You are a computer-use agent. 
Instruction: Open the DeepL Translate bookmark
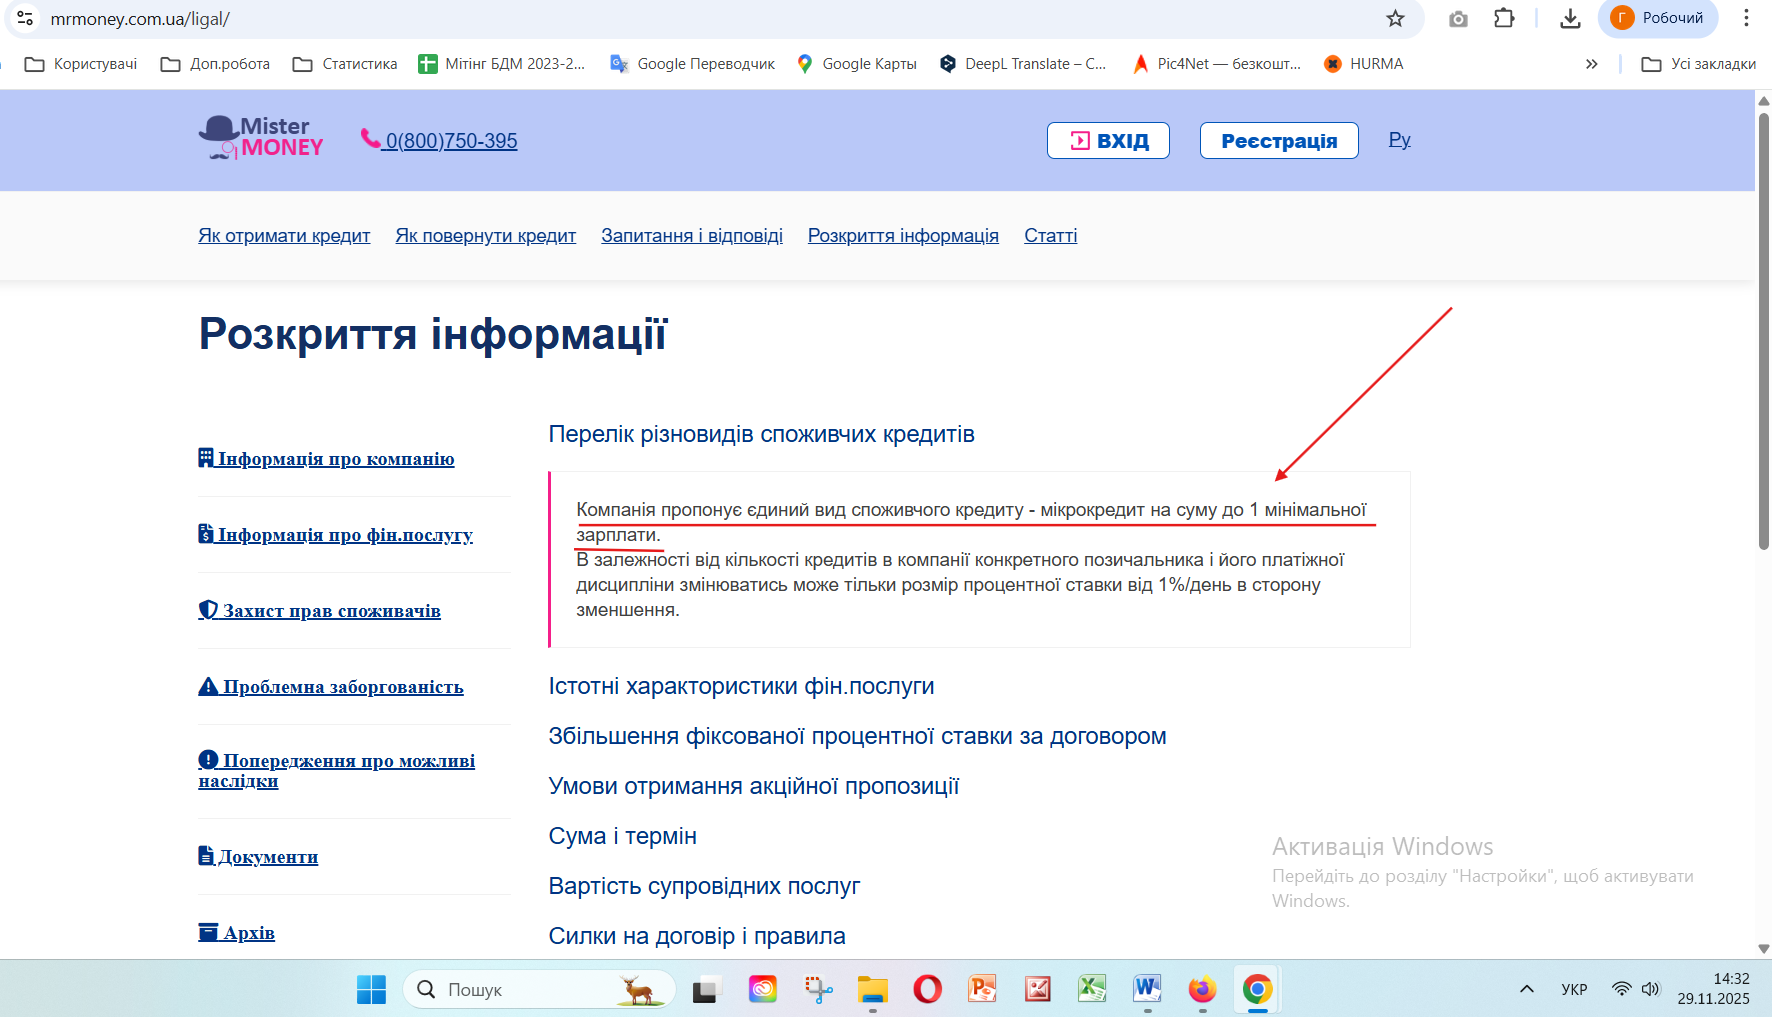[1023, 64]
